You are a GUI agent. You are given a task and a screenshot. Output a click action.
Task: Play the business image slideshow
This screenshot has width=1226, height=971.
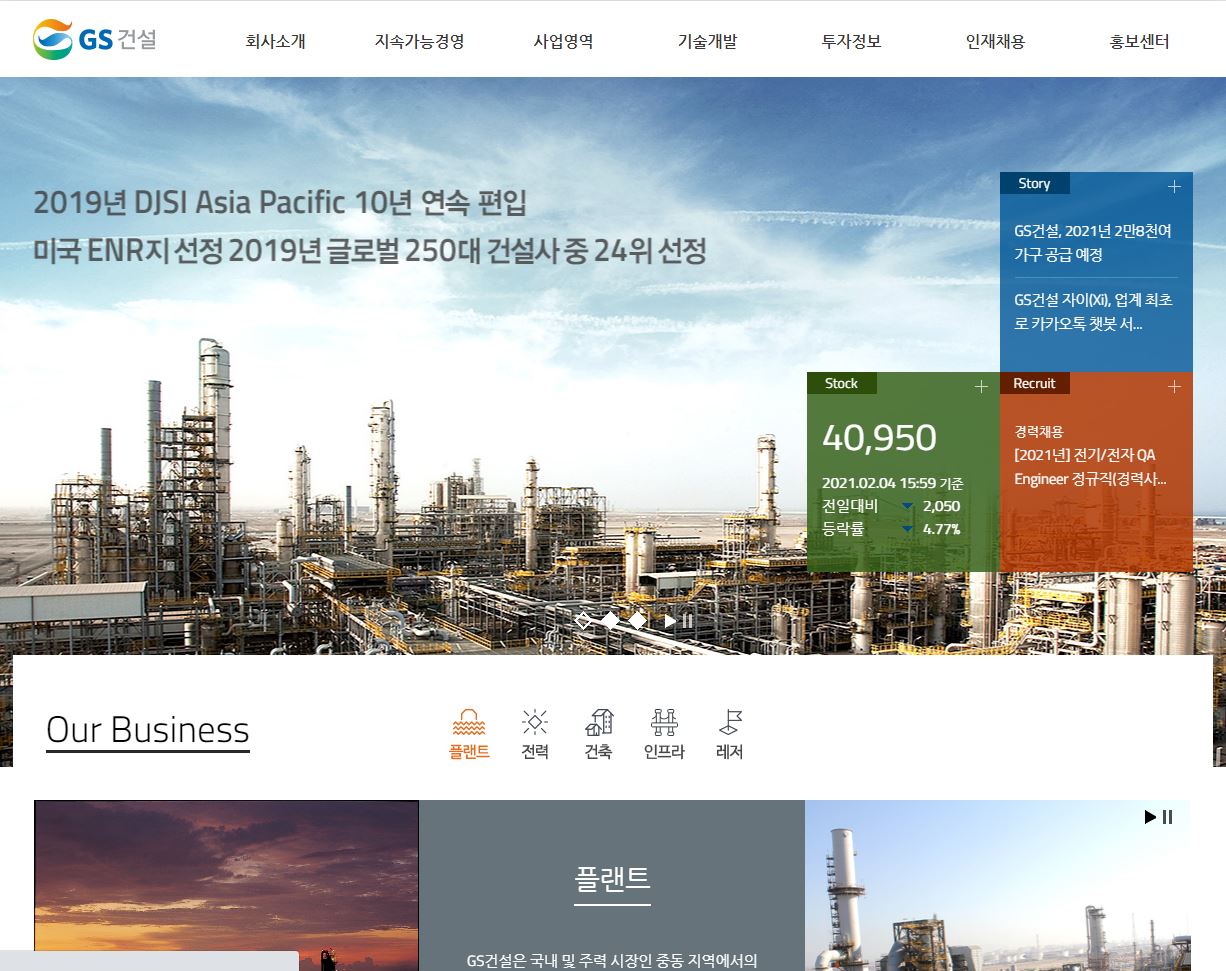click(x=1150, y=817)
